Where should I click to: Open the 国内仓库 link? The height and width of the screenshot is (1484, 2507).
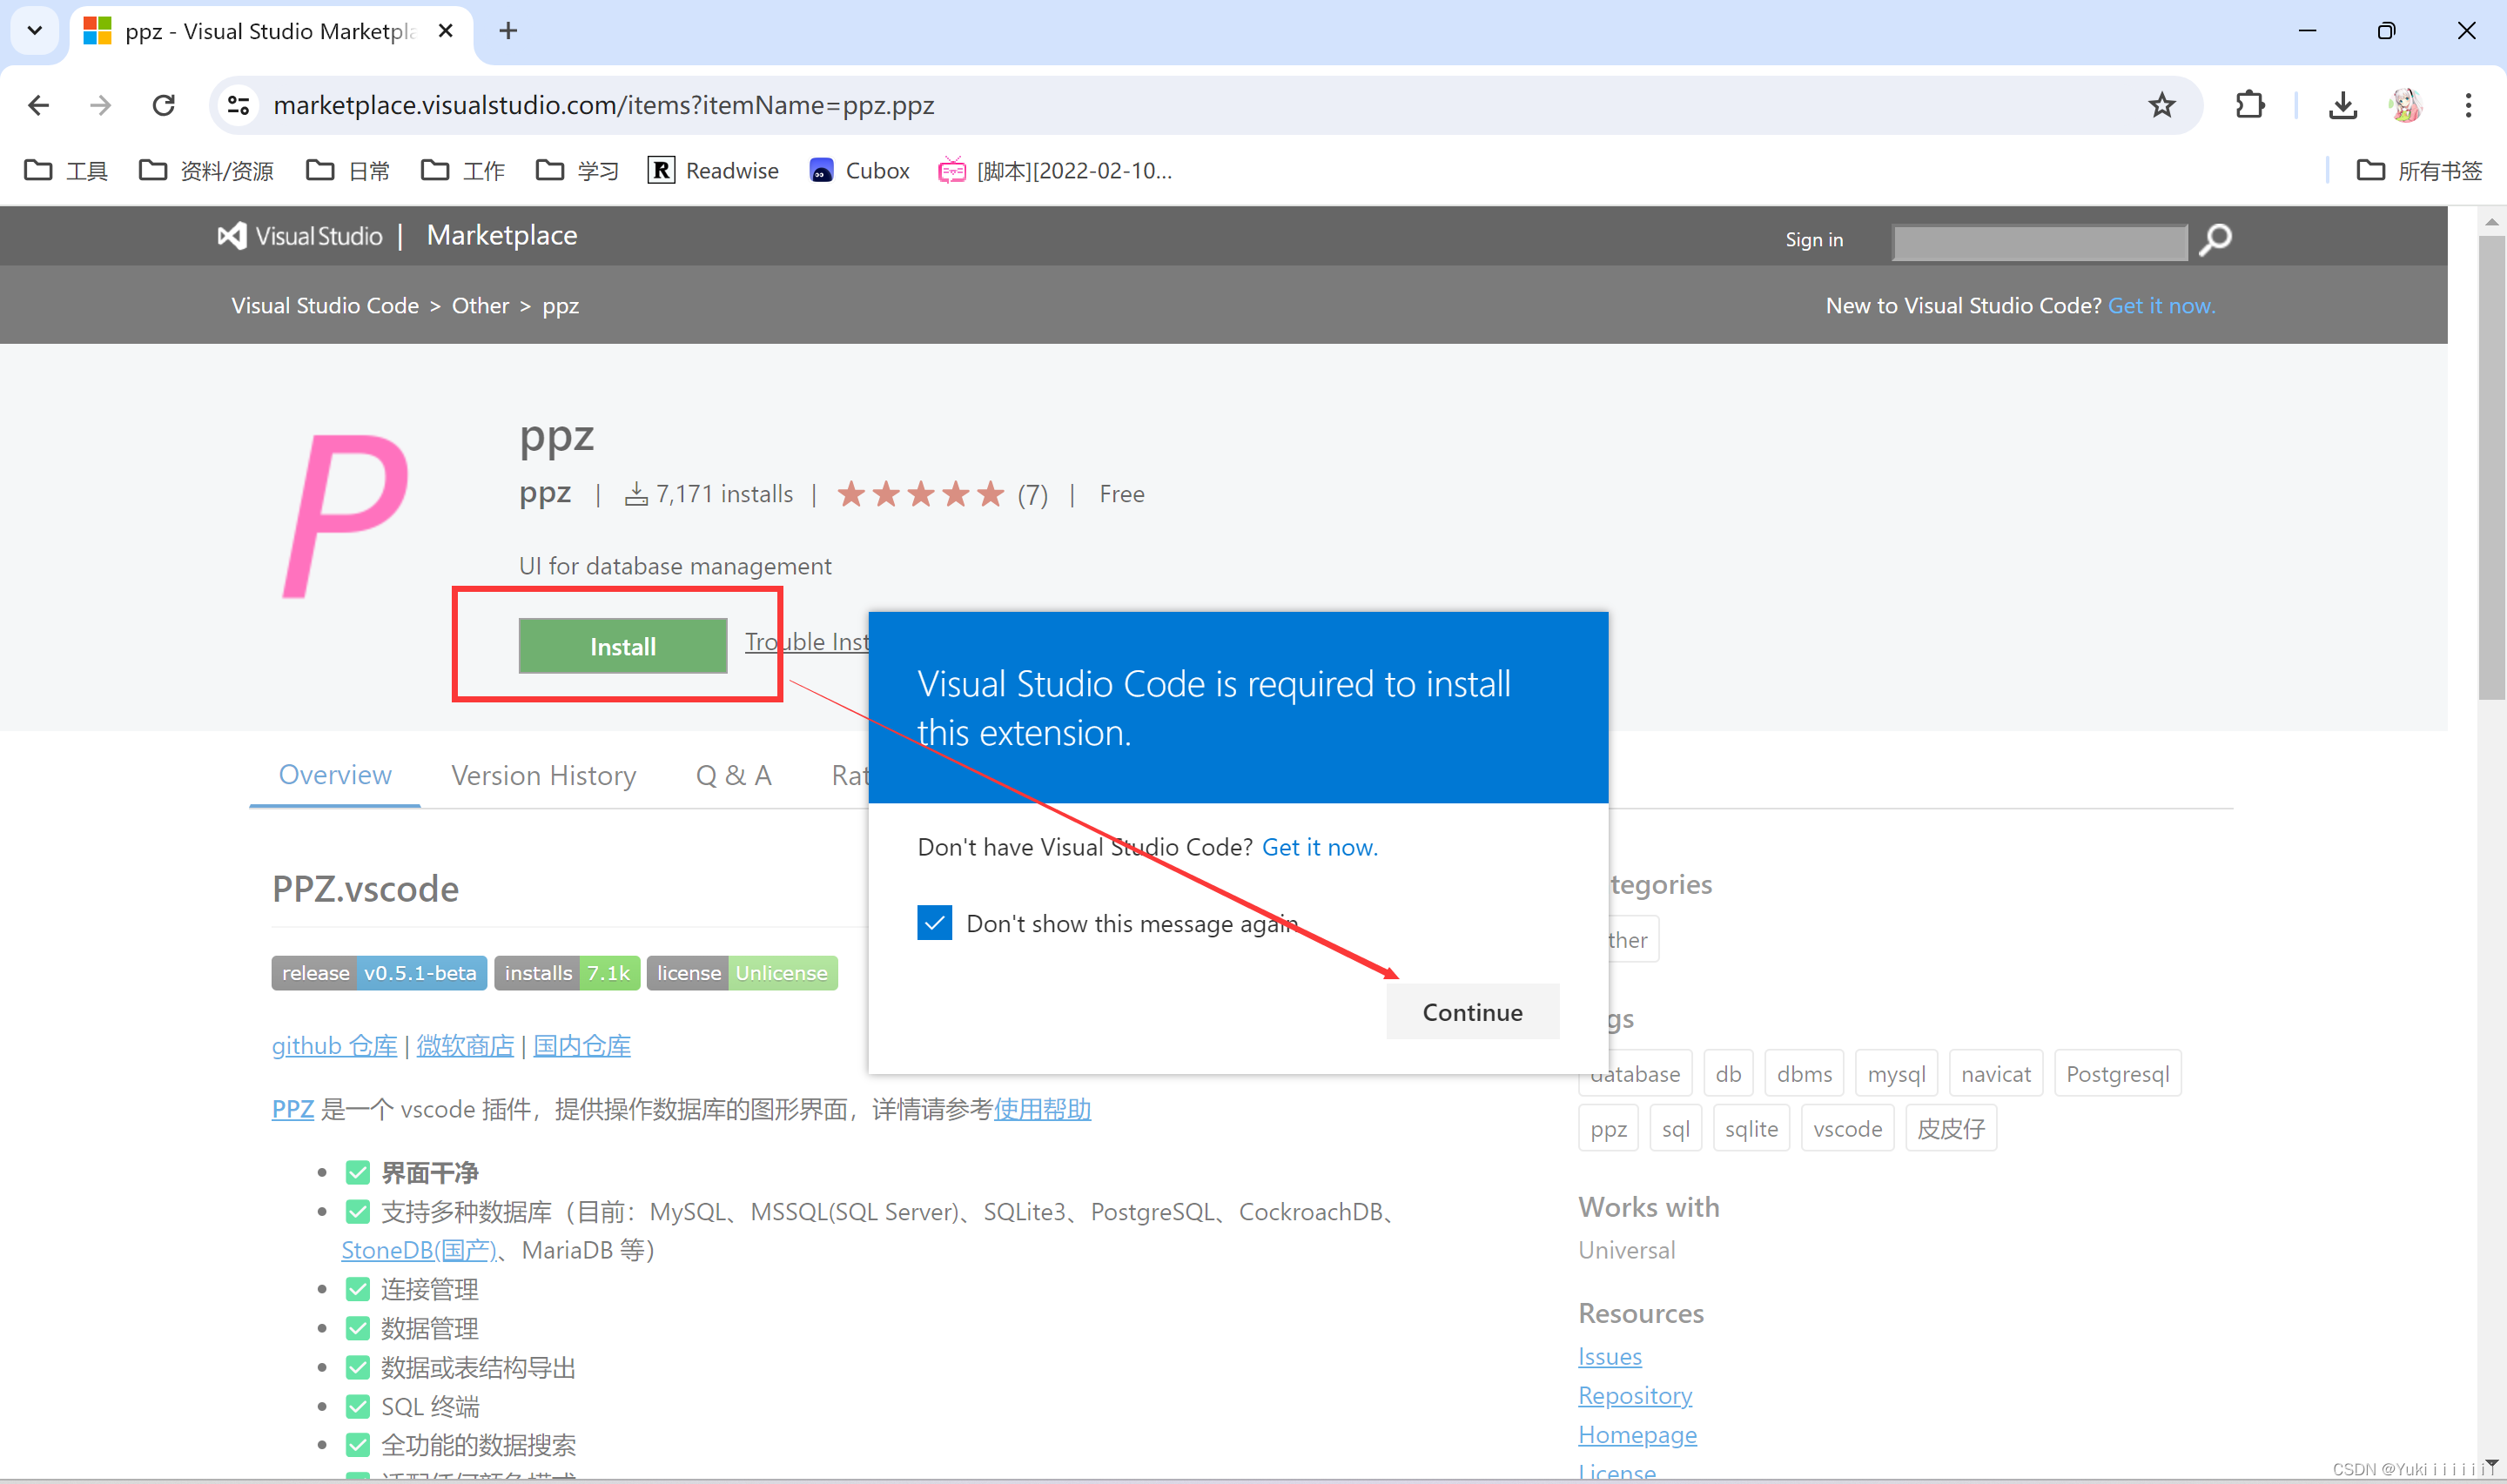click(x=582, y=1046)
